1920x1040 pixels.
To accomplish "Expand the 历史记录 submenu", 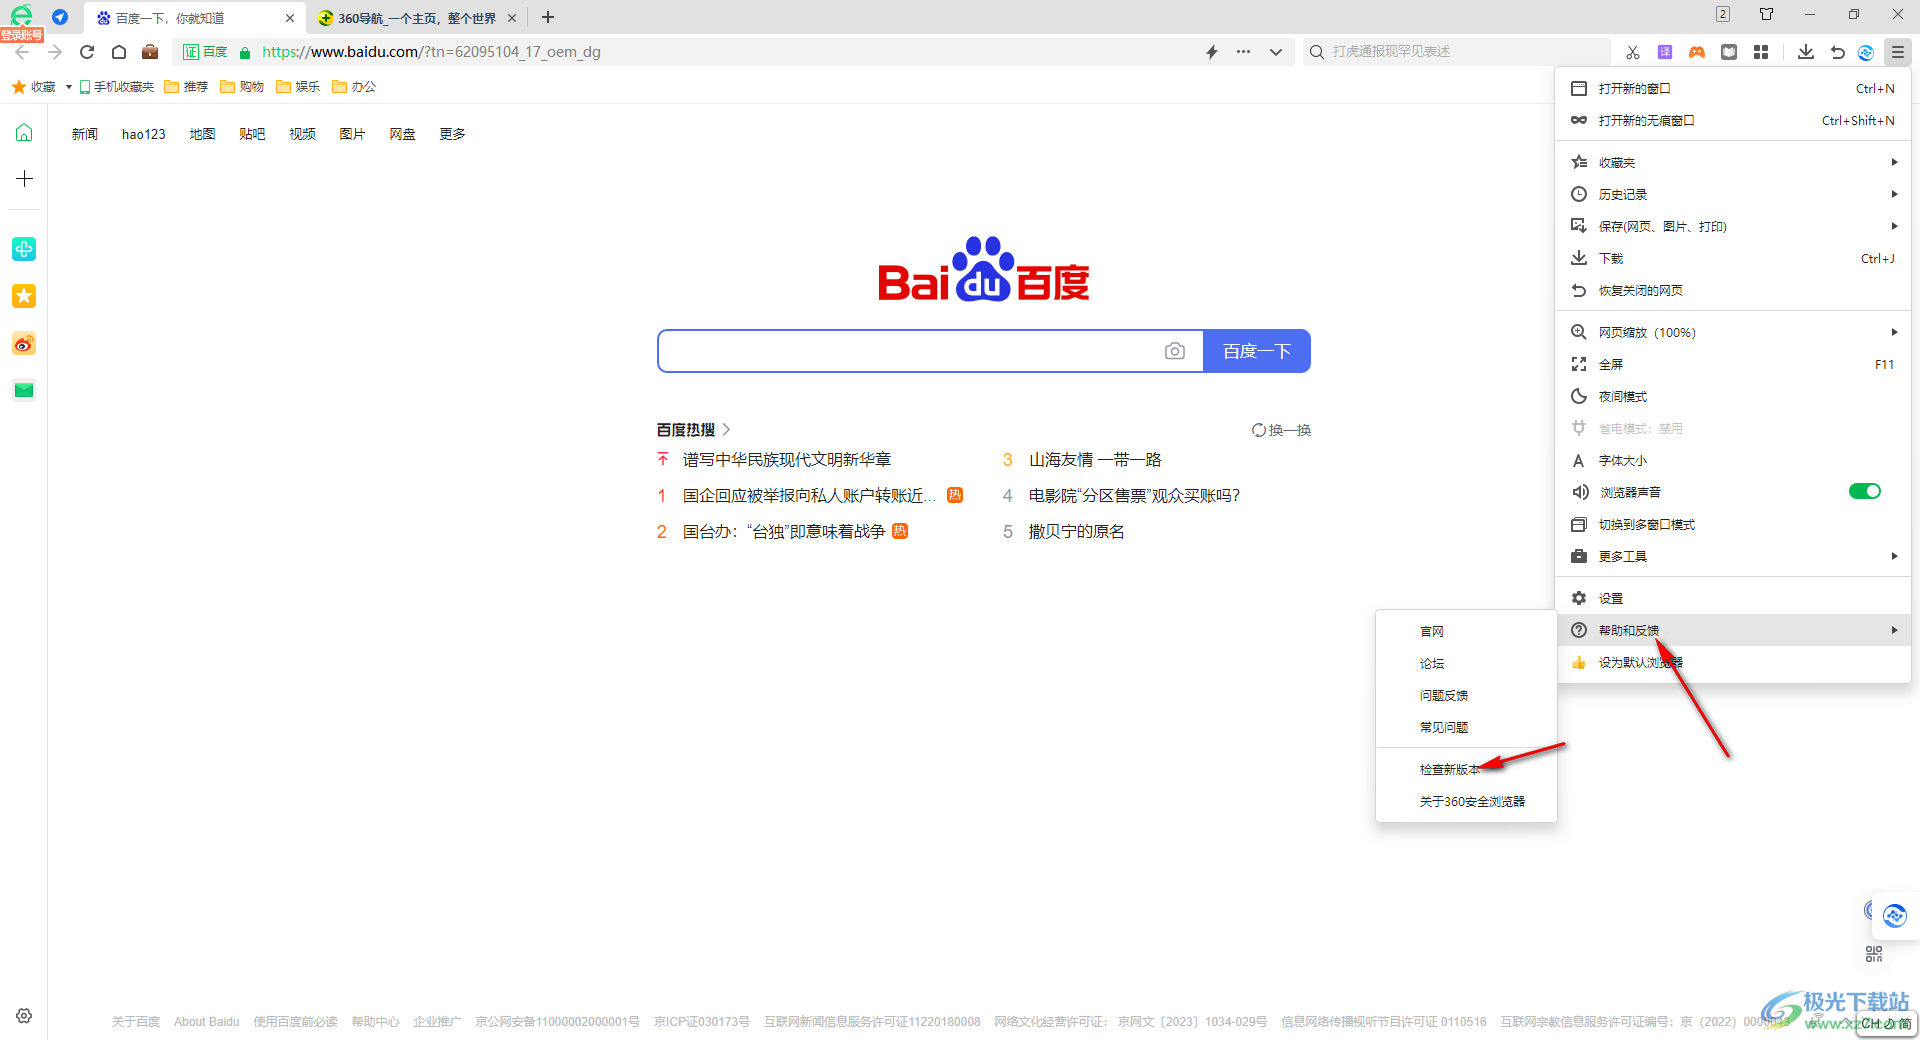I will point(1733,194).
